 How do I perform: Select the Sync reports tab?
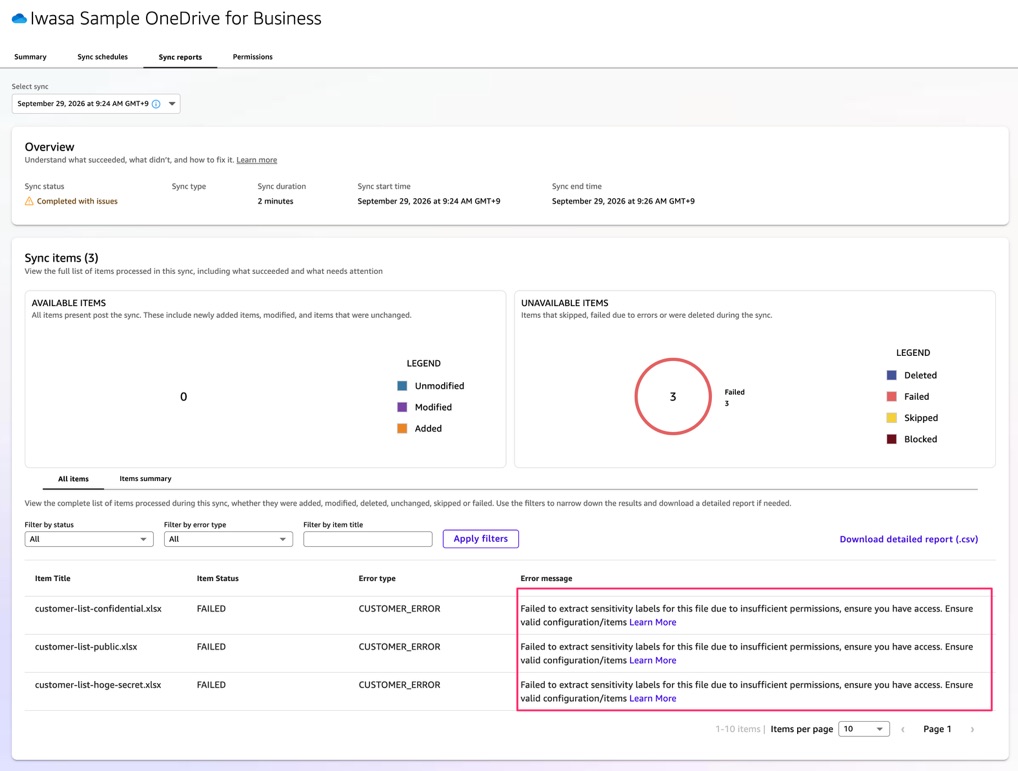click(x=180, y=57)
